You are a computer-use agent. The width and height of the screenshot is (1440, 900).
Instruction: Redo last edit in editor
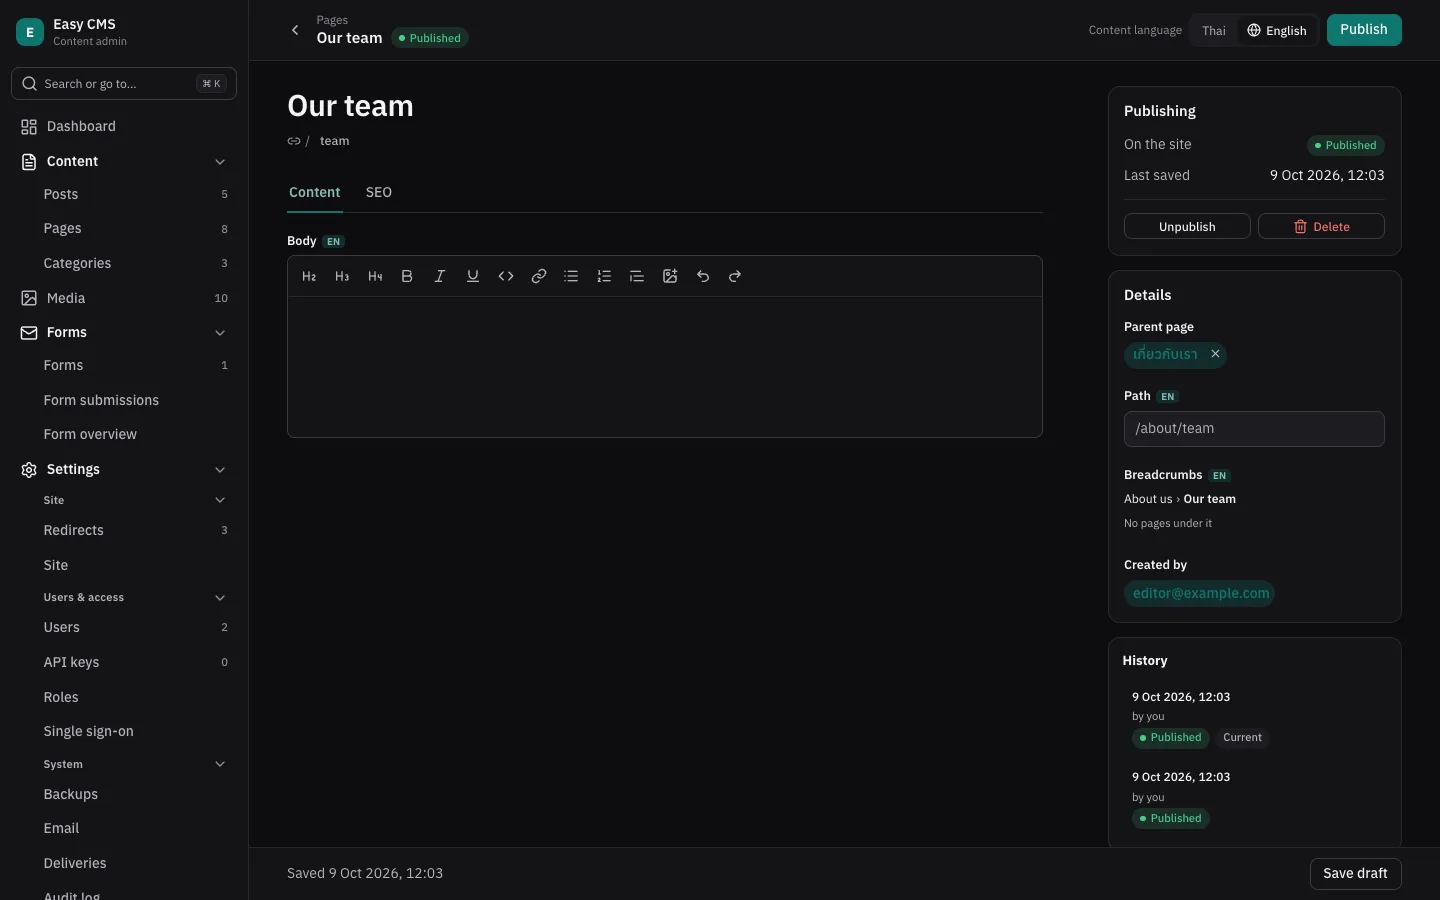pyautogui.click(x=735, y=276)
